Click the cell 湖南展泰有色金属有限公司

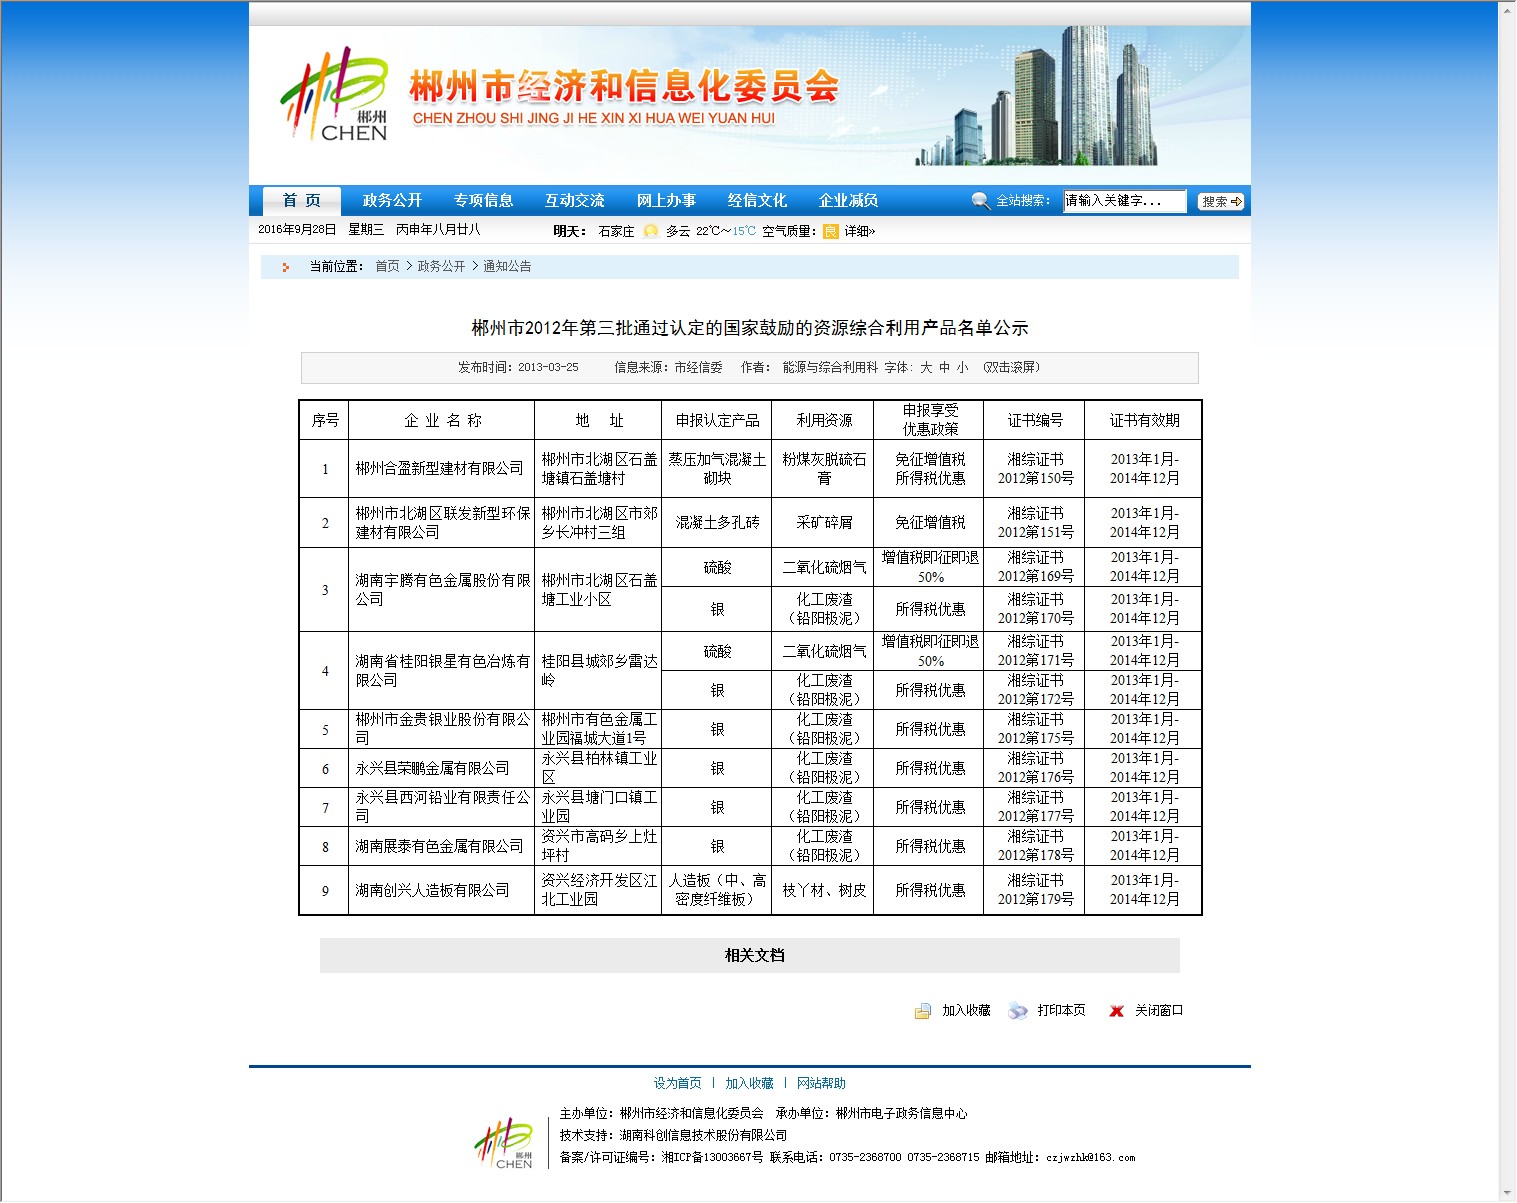coord(440,847)
